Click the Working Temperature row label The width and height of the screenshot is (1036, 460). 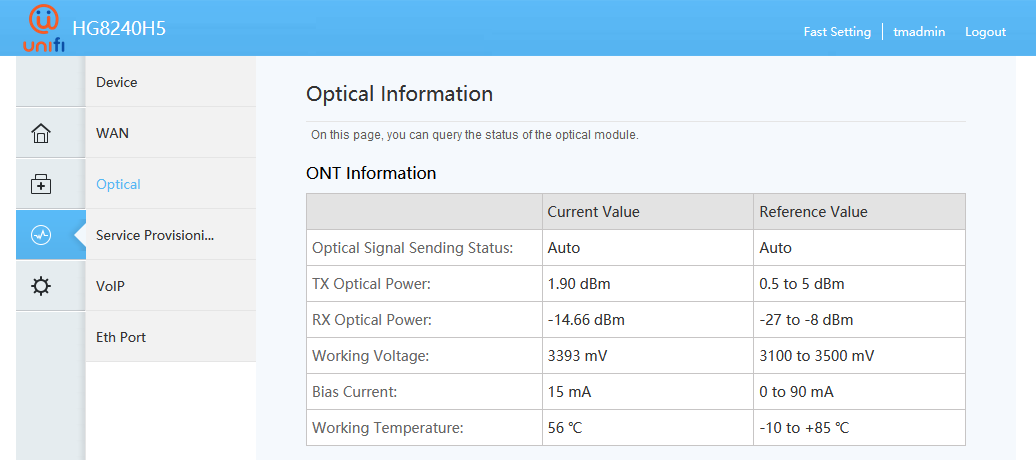(x=388, y=428)
